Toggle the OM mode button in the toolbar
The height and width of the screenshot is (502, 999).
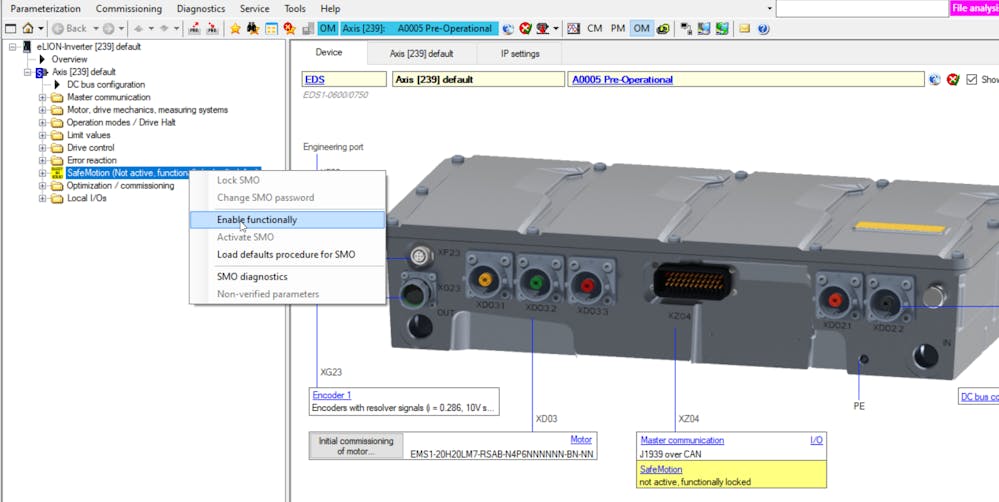click(641, 29)
